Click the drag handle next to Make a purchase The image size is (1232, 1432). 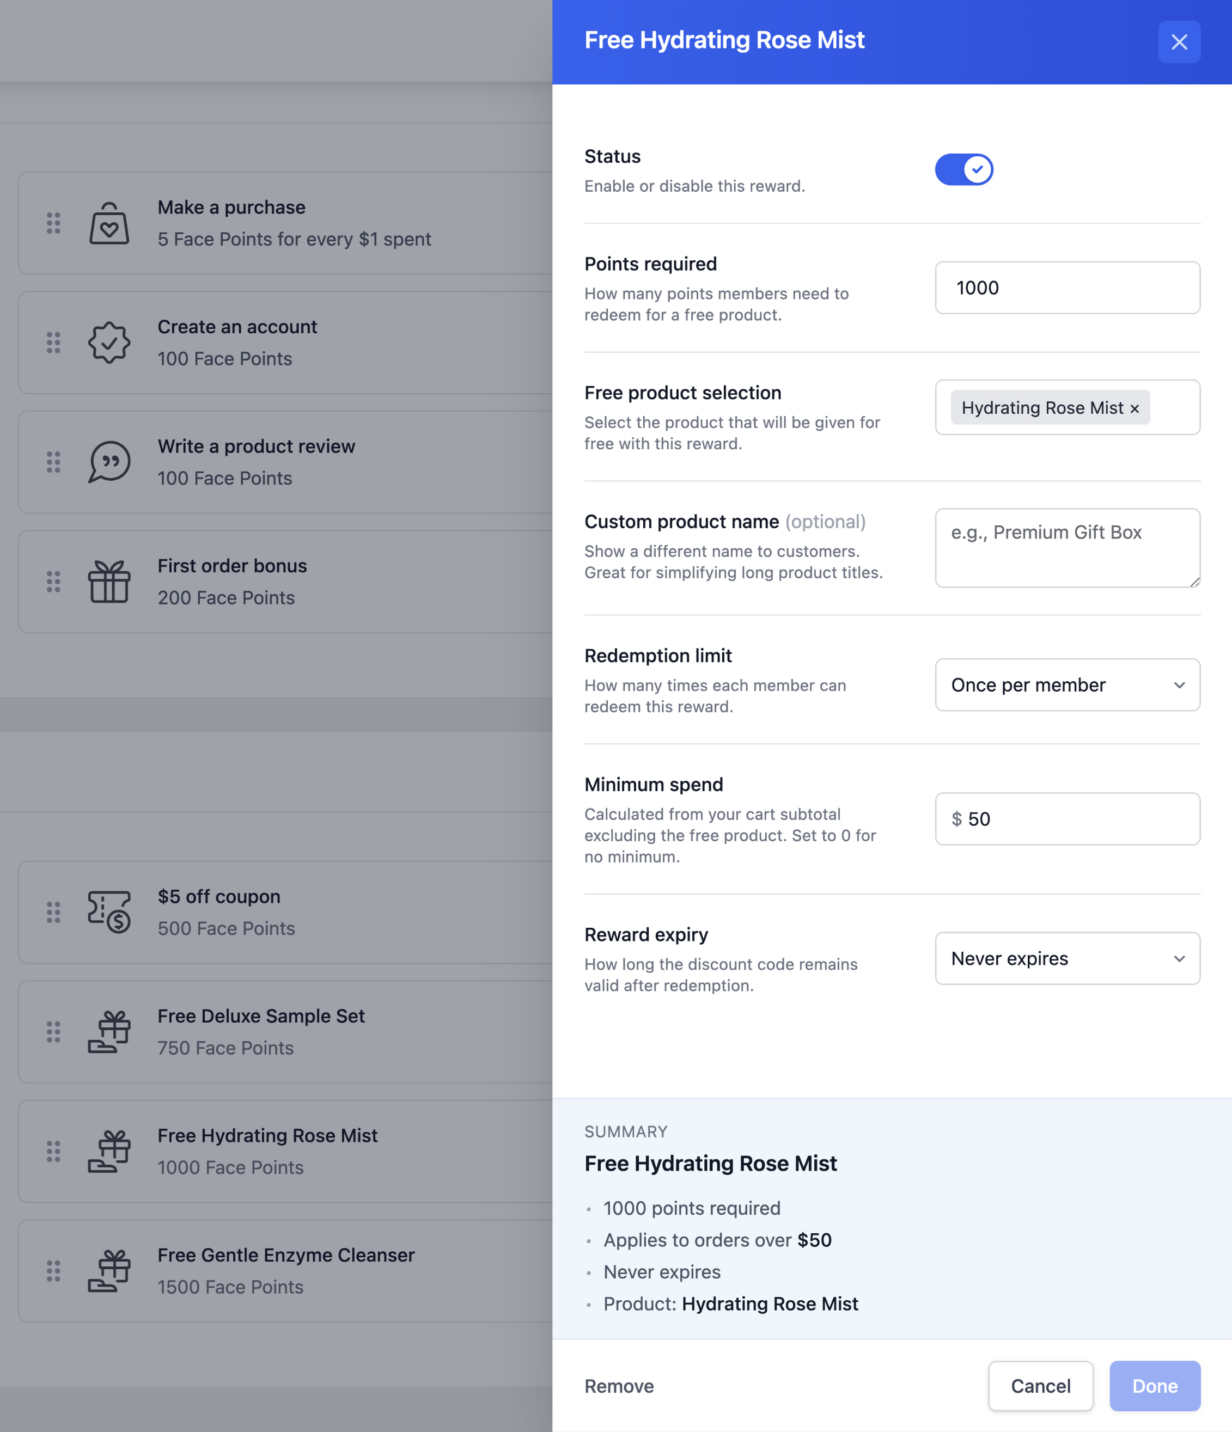[54, 223]
